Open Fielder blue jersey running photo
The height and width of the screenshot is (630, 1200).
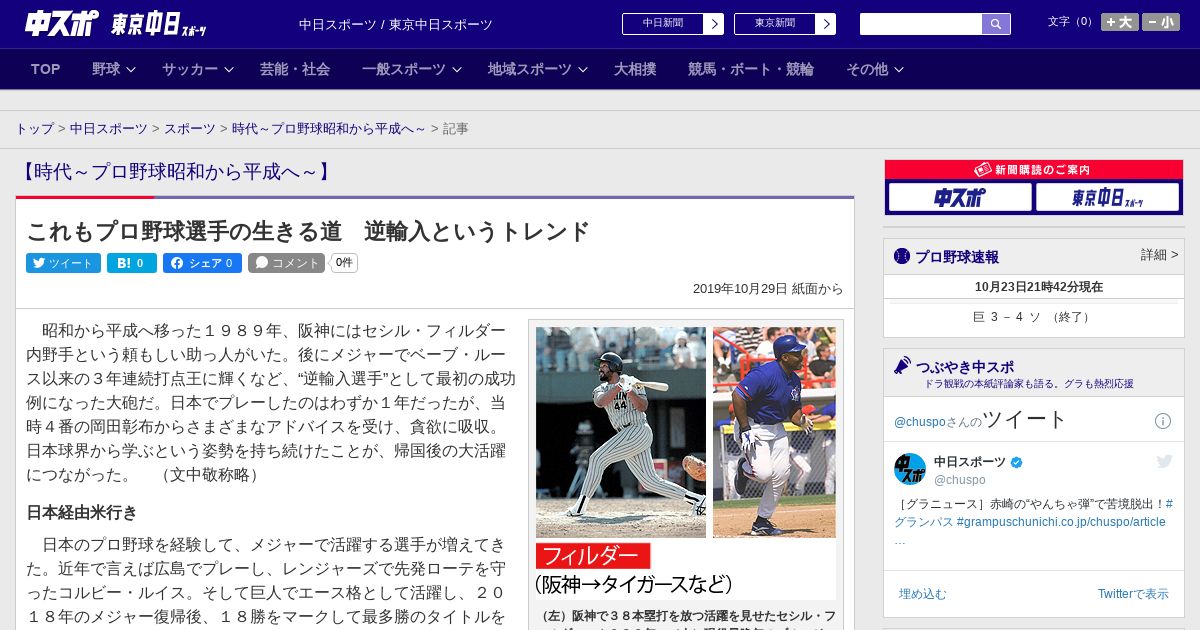[x=774, y=432]
